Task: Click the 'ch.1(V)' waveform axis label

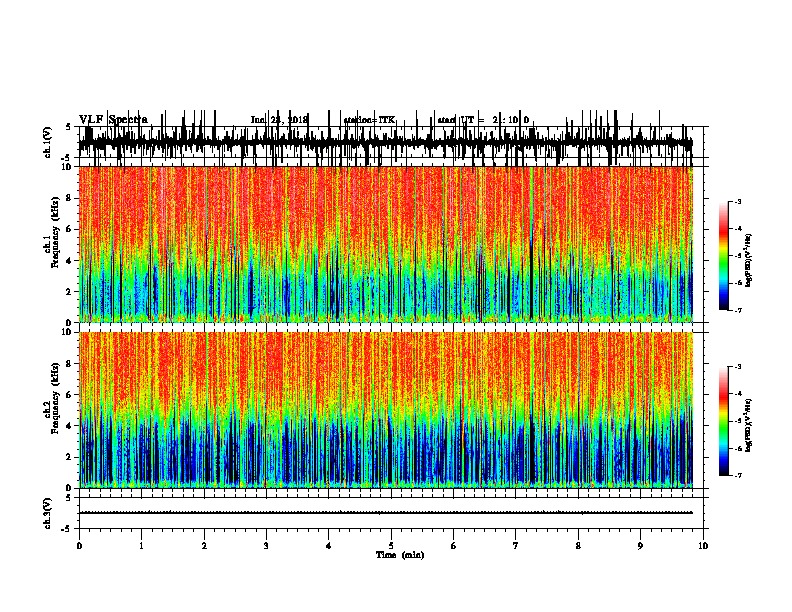Action: point(48,142)
